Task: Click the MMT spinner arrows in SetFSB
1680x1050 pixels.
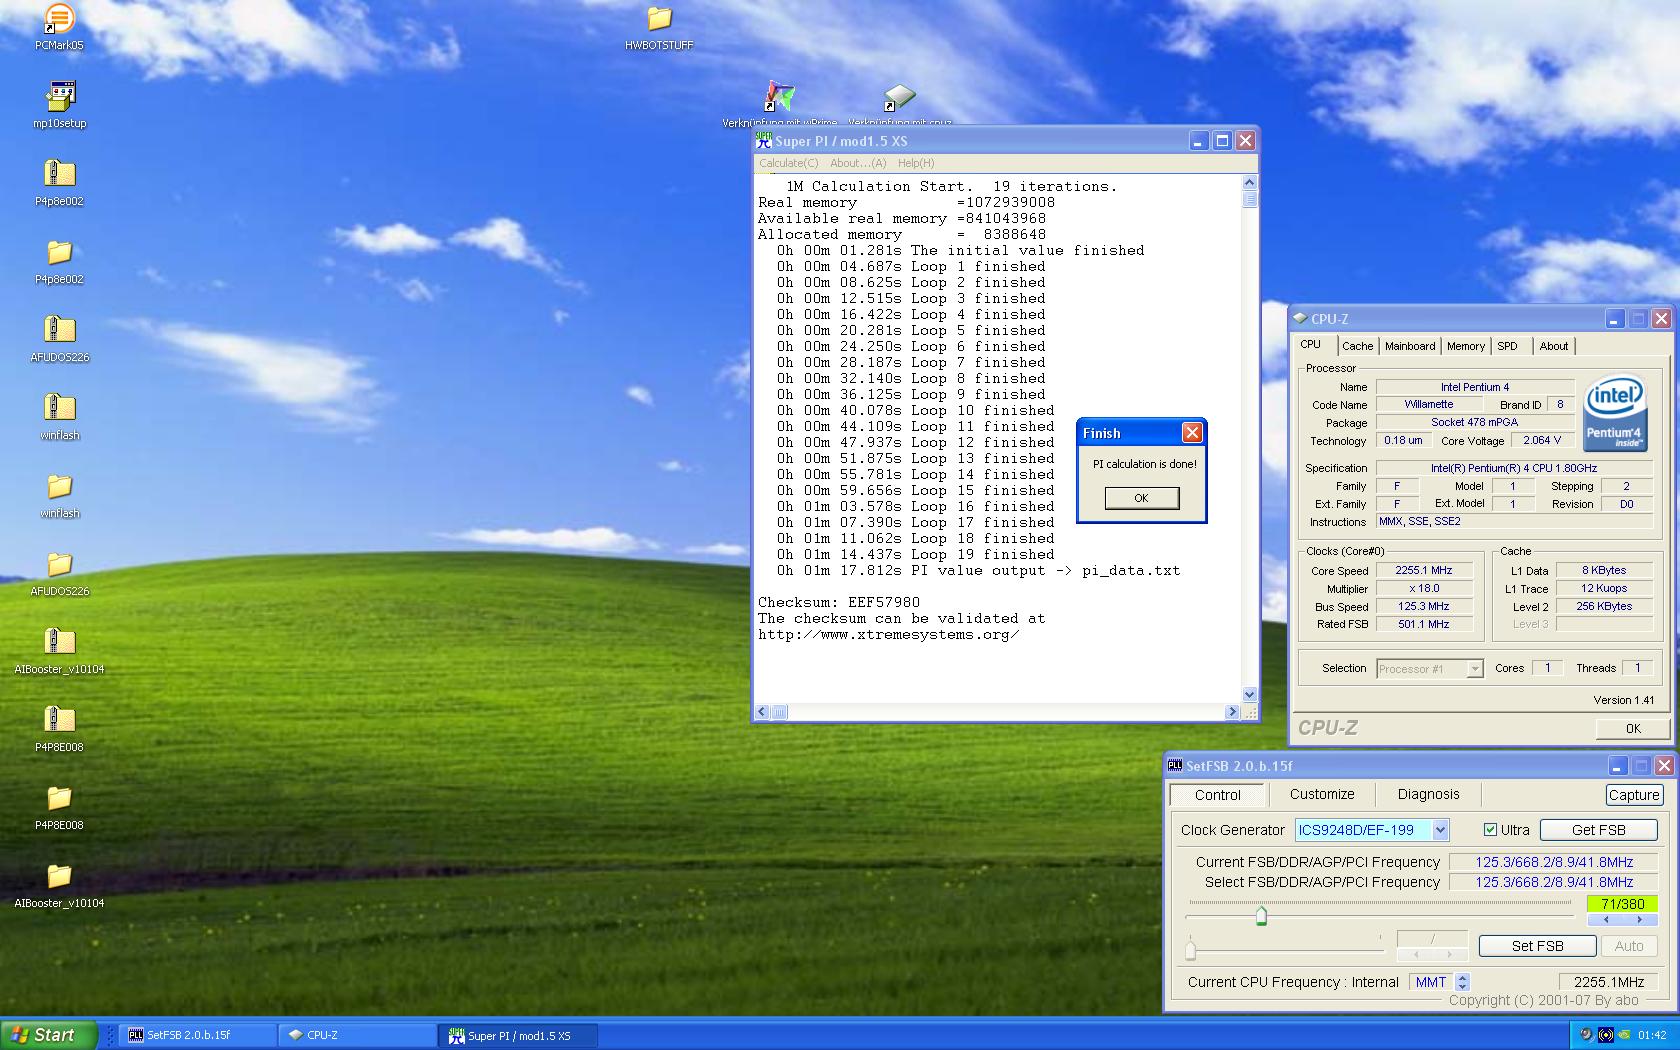Action: [1463, 982]
